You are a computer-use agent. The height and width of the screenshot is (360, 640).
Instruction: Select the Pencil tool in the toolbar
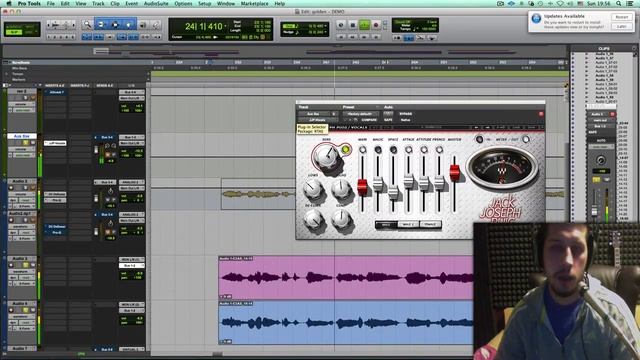pyautogui.click(x=156, y=25)
